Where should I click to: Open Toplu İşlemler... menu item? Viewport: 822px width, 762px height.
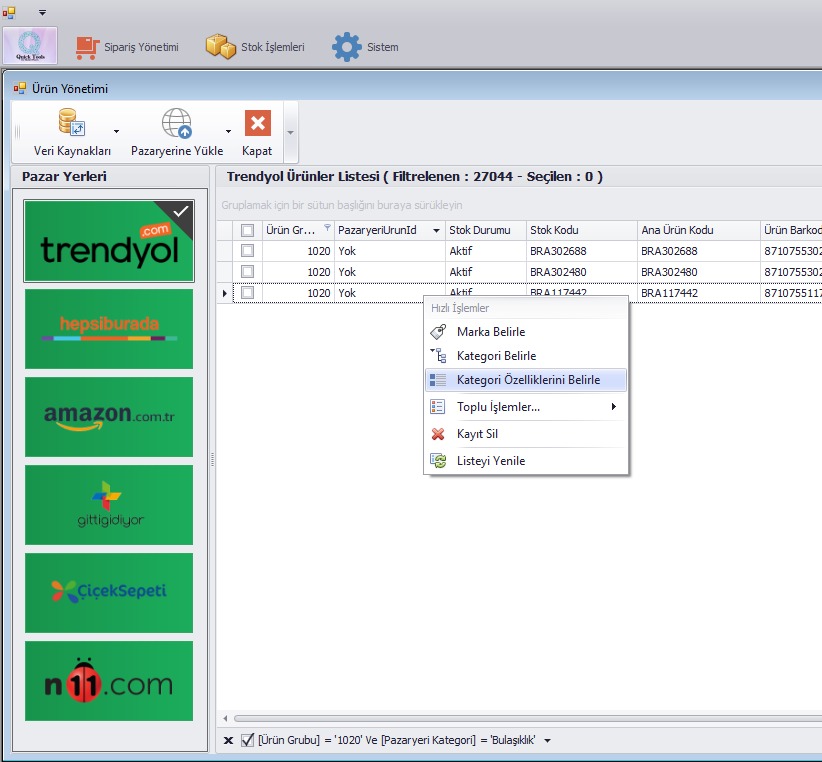click(x=526, y=407)
